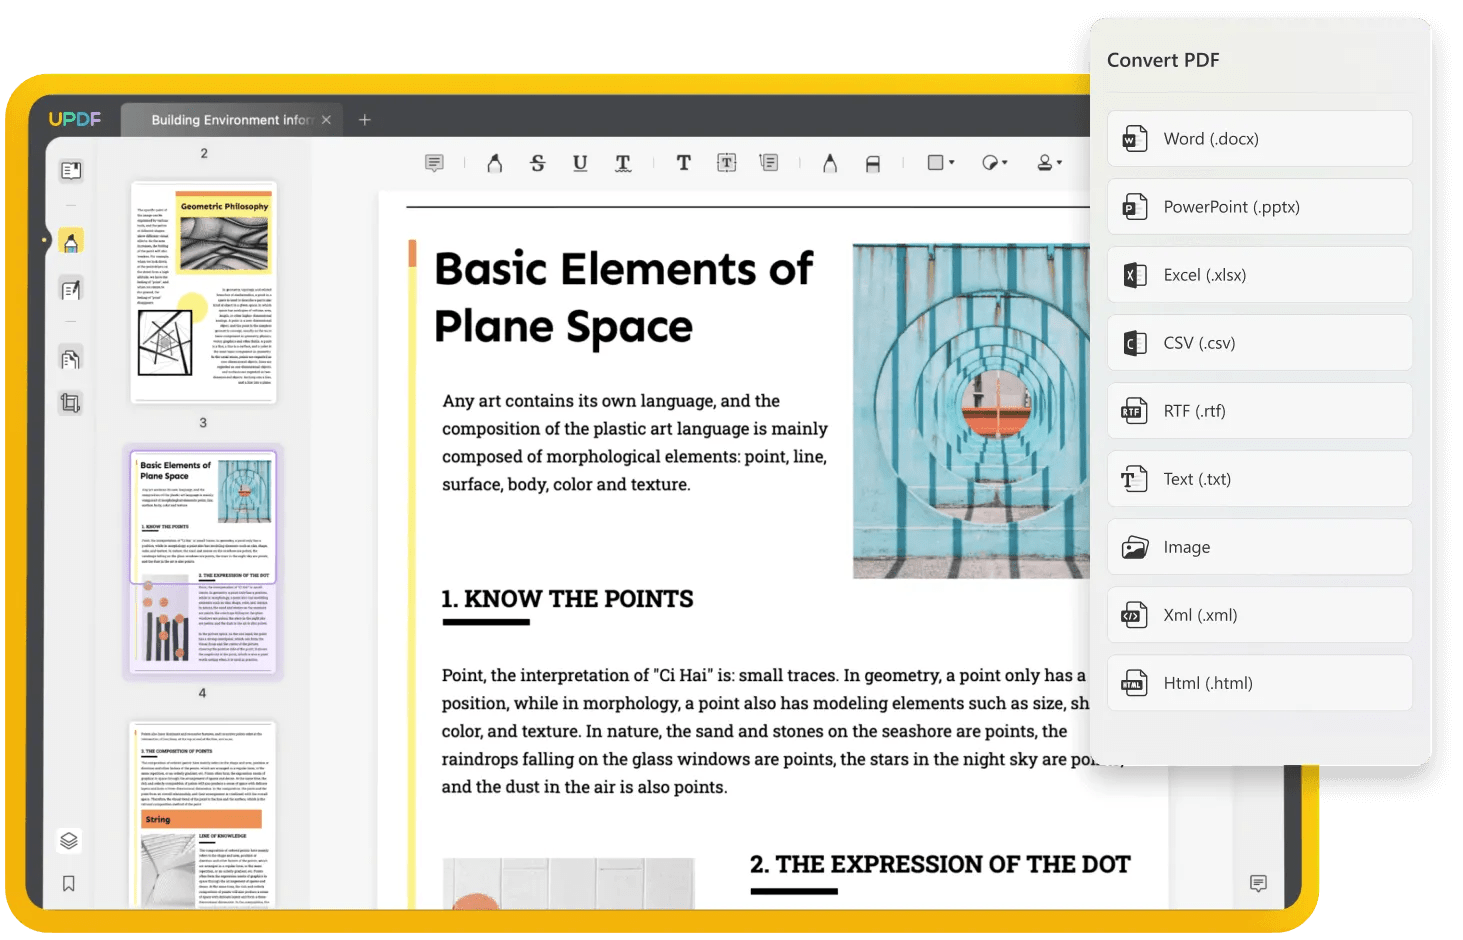Click the comment panel icon at bottom right
The image size is (1463, 940).
(1259, 883)
